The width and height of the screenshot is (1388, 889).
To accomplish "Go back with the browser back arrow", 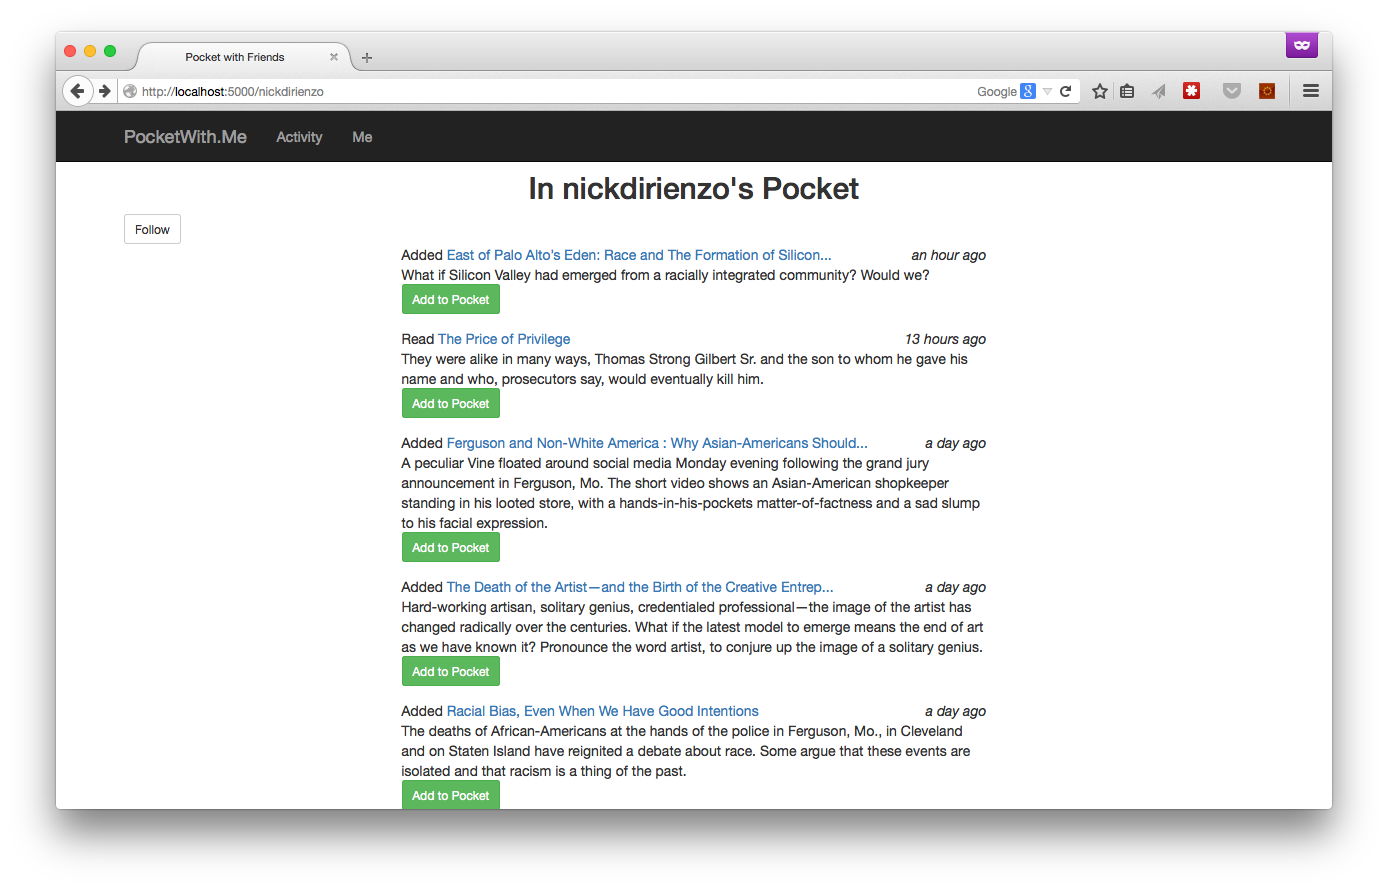I will (x=78, y=91).
